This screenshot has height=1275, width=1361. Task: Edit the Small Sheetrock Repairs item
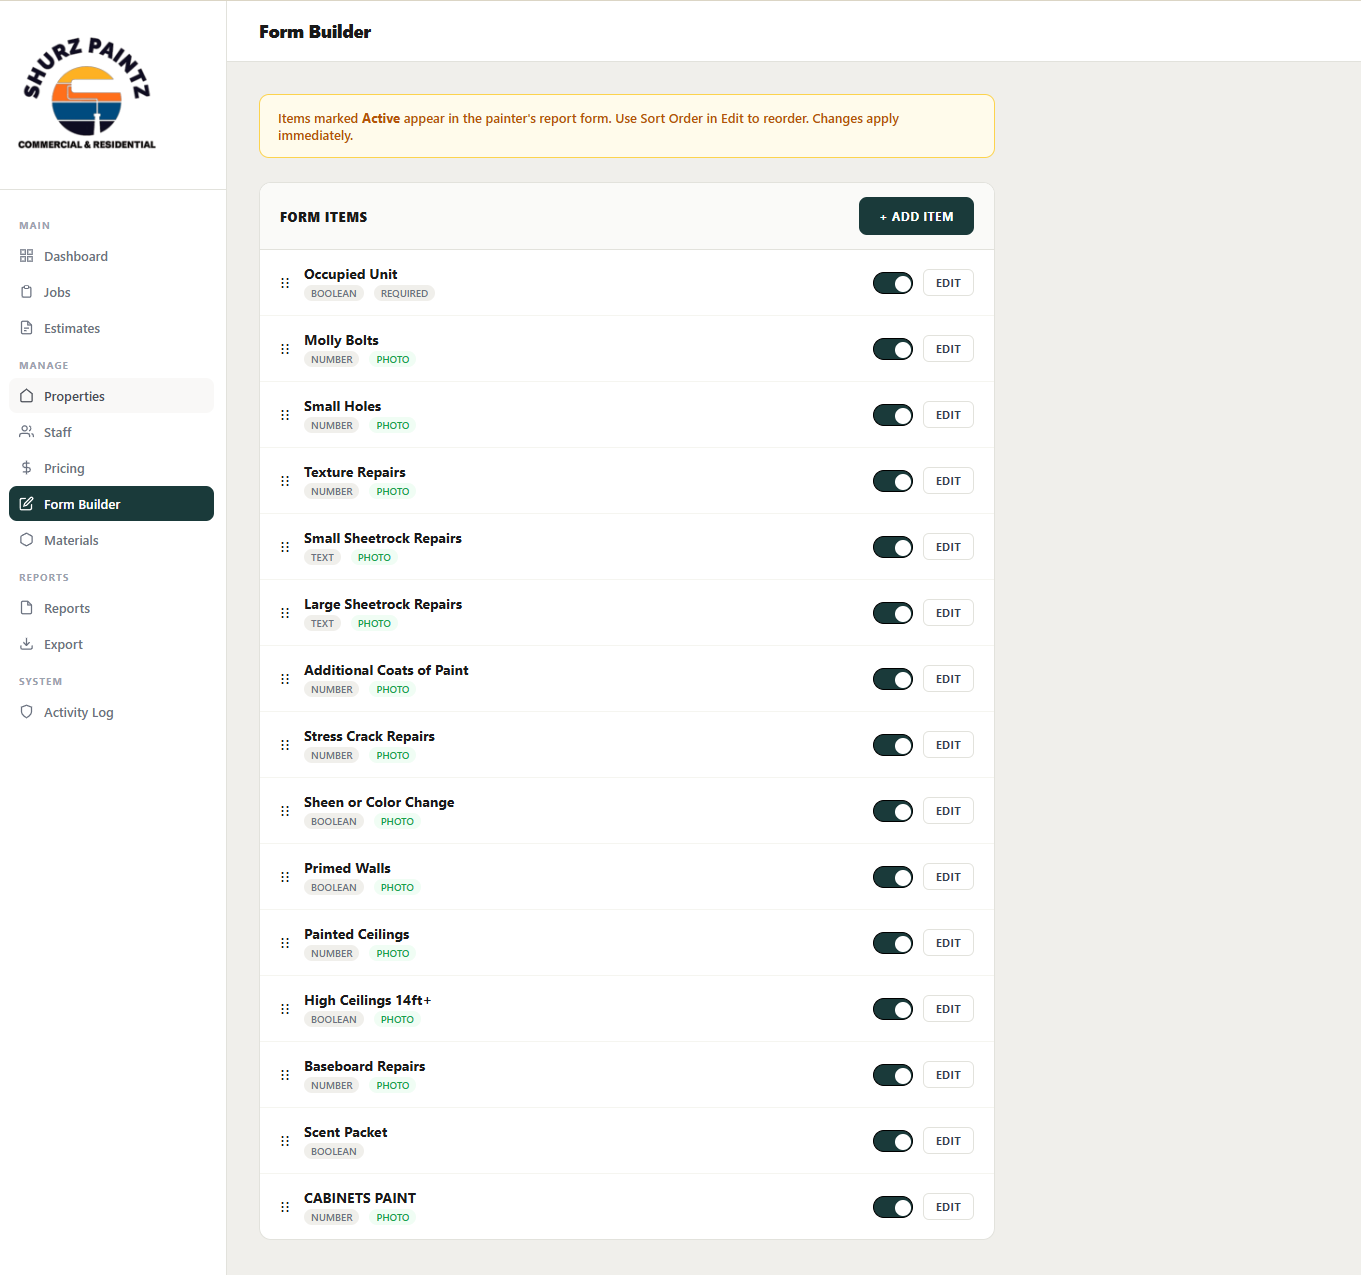(948, 547)
